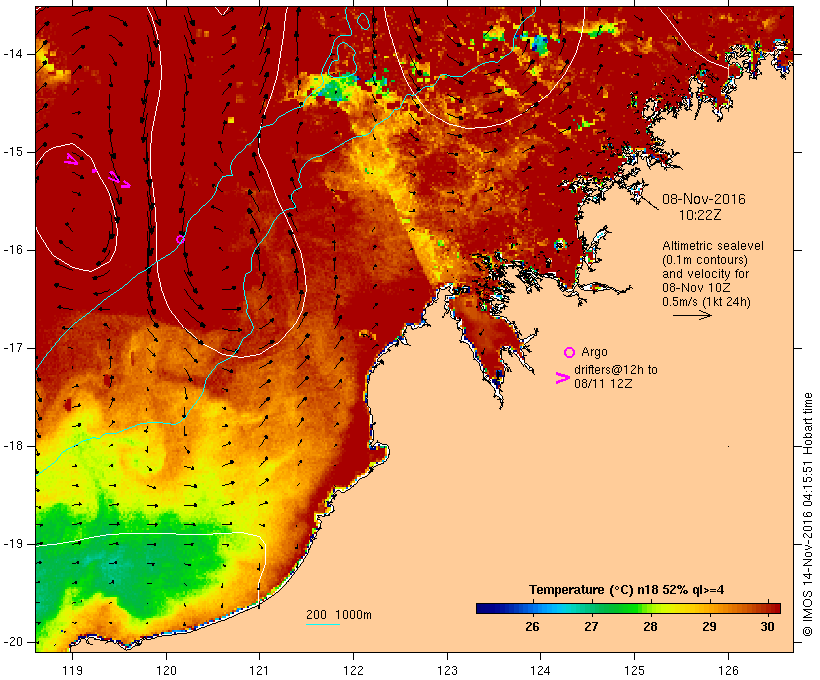Click the green cool-water patch near 19°S
The height and width of the screenshot is (680, 820).
point(131,560)
